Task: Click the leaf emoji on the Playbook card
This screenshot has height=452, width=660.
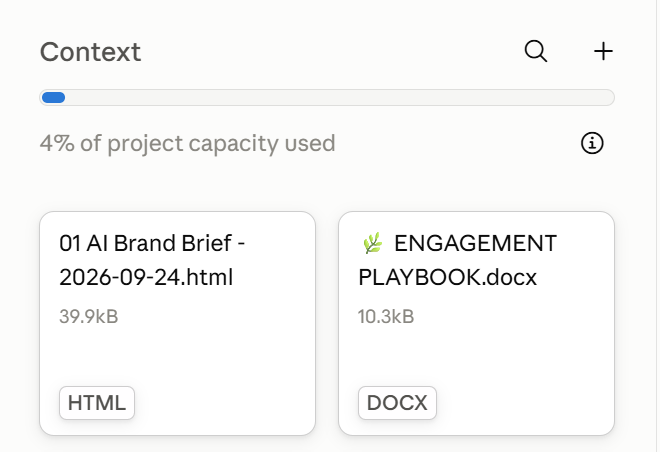Action: pos(373,243)
